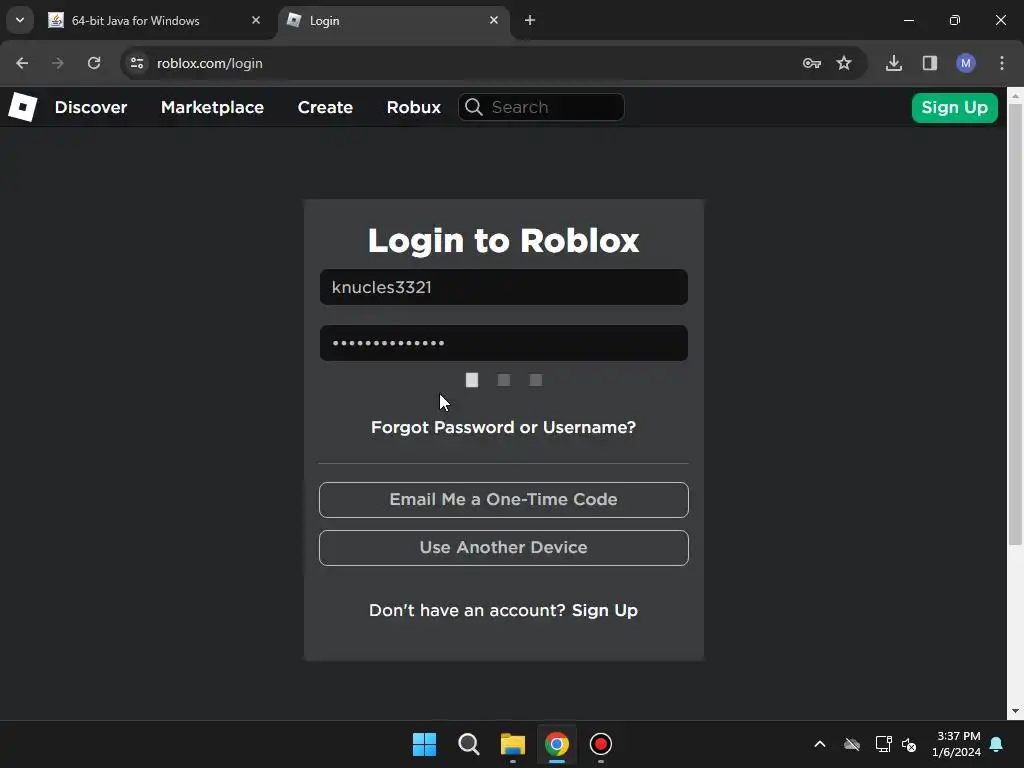Open the Windows Start menu
The image size is (1024, 768).
424,744
